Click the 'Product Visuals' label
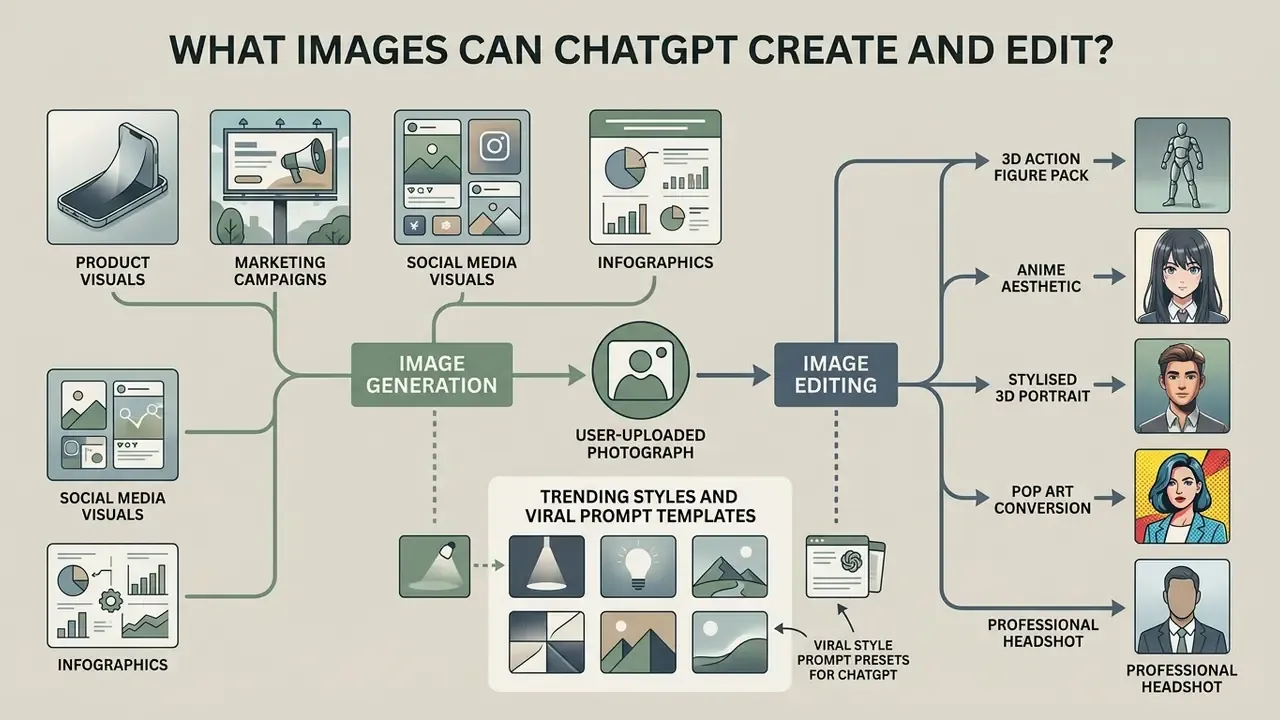The width and height of the screenshot is (1280, 720). 112,271
